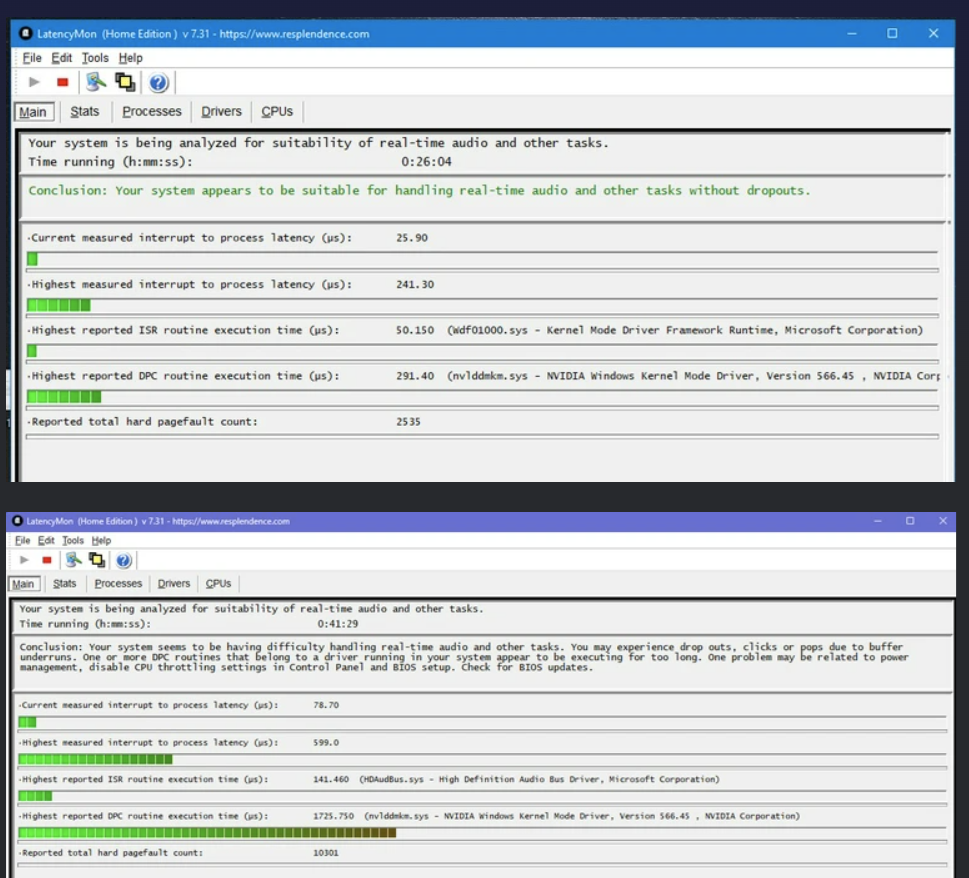Click the top window's DPC execution time bar
This screenshot has width=969, height=878.
tap(483, 397)
